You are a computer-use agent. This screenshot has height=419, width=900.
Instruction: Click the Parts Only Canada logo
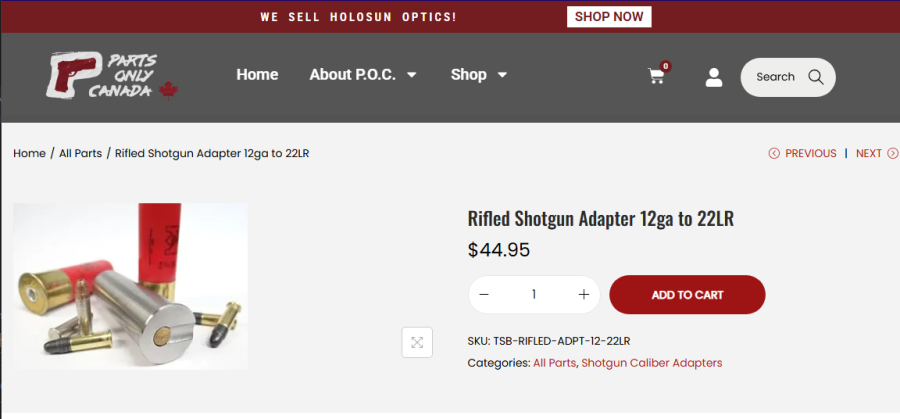[111, 76]
